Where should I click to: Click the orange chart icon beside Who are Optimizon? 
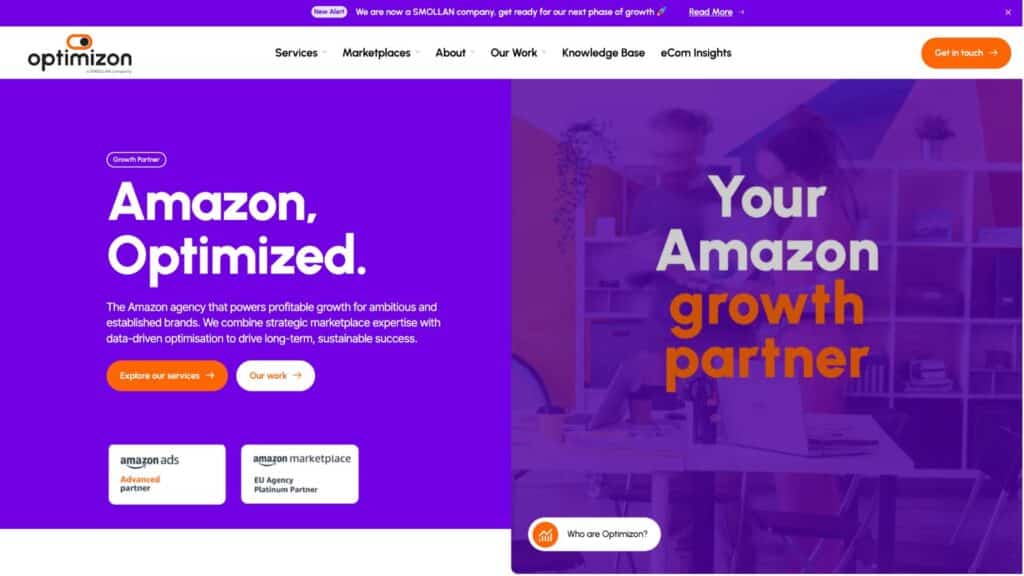[x=545, y=534]
